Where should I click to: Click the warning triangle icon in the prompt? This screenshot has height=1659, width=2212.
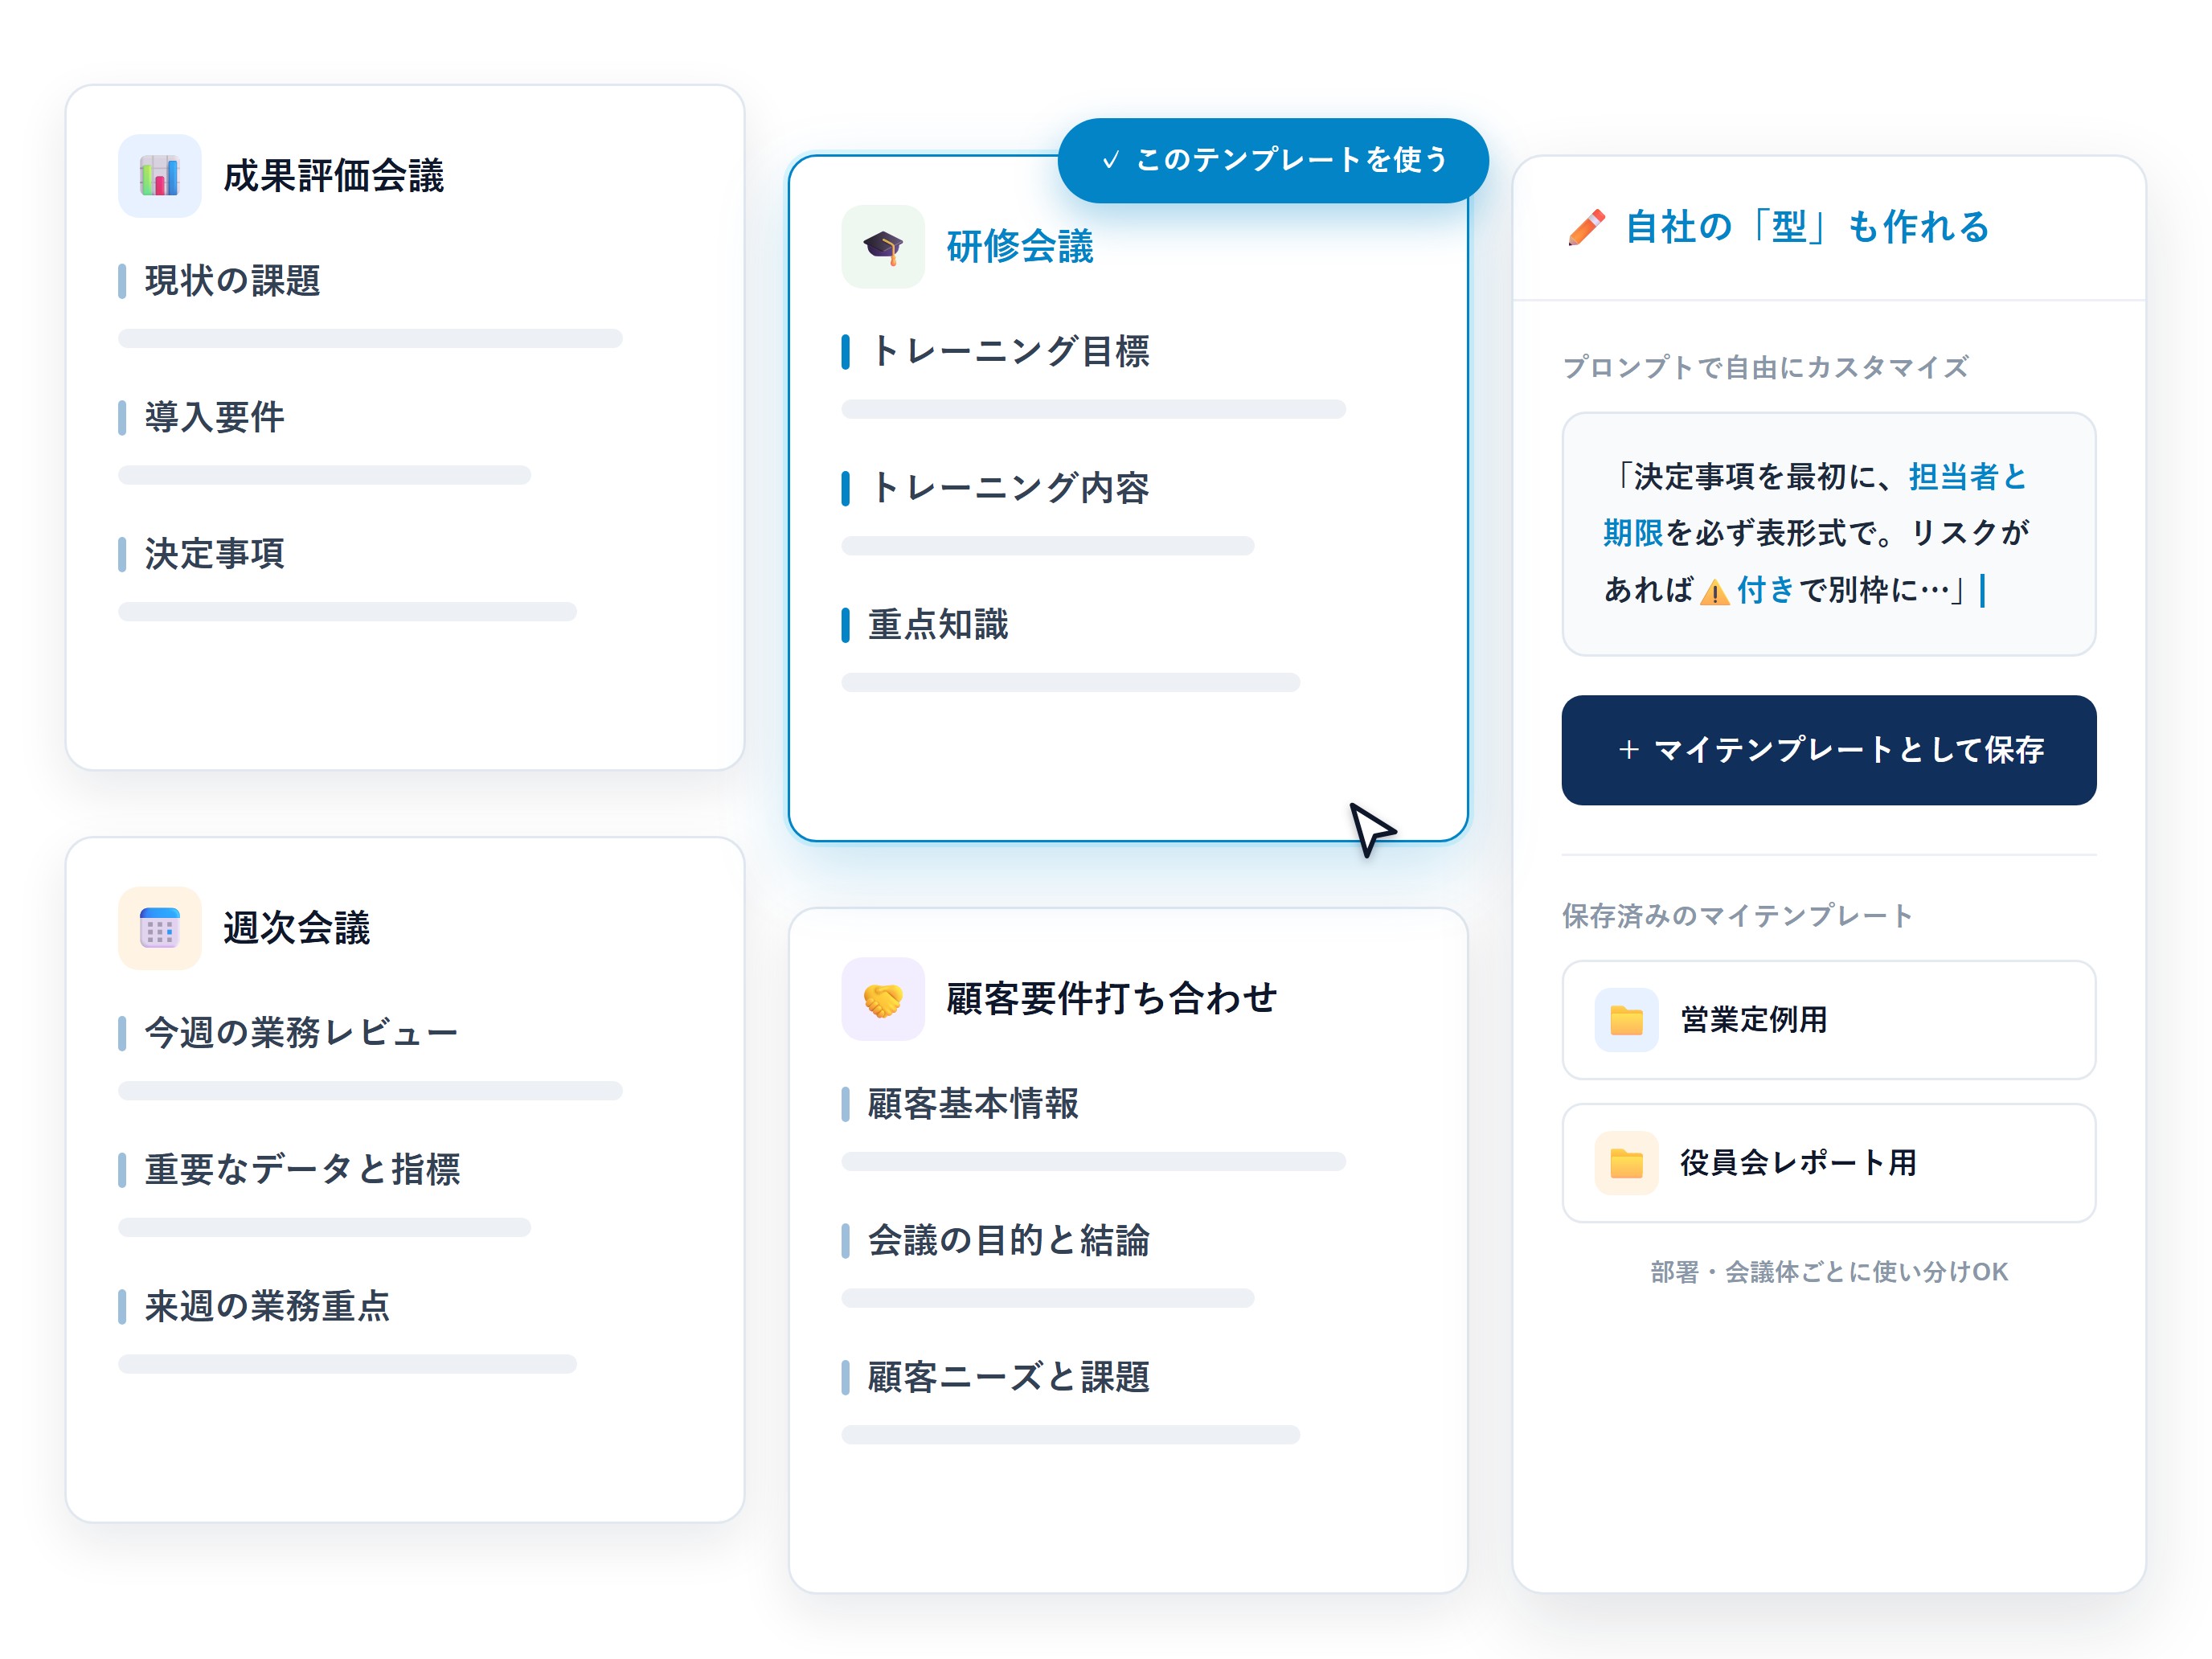1714,592
